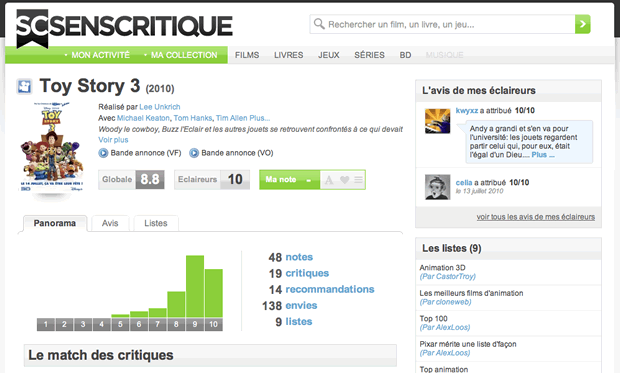The image size is (620, 373).
Task: Open the MA COLLECTION dropdown menu
Action: click(x=181, y=55)
